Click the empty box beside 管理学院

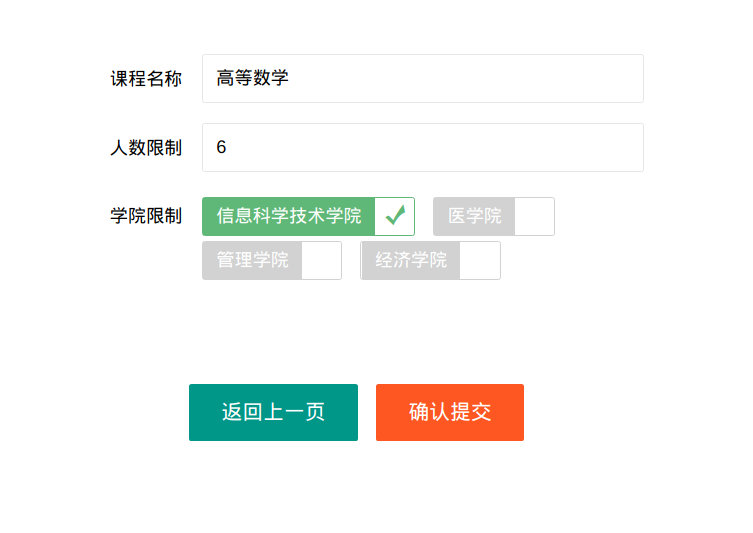coord(322,261)
